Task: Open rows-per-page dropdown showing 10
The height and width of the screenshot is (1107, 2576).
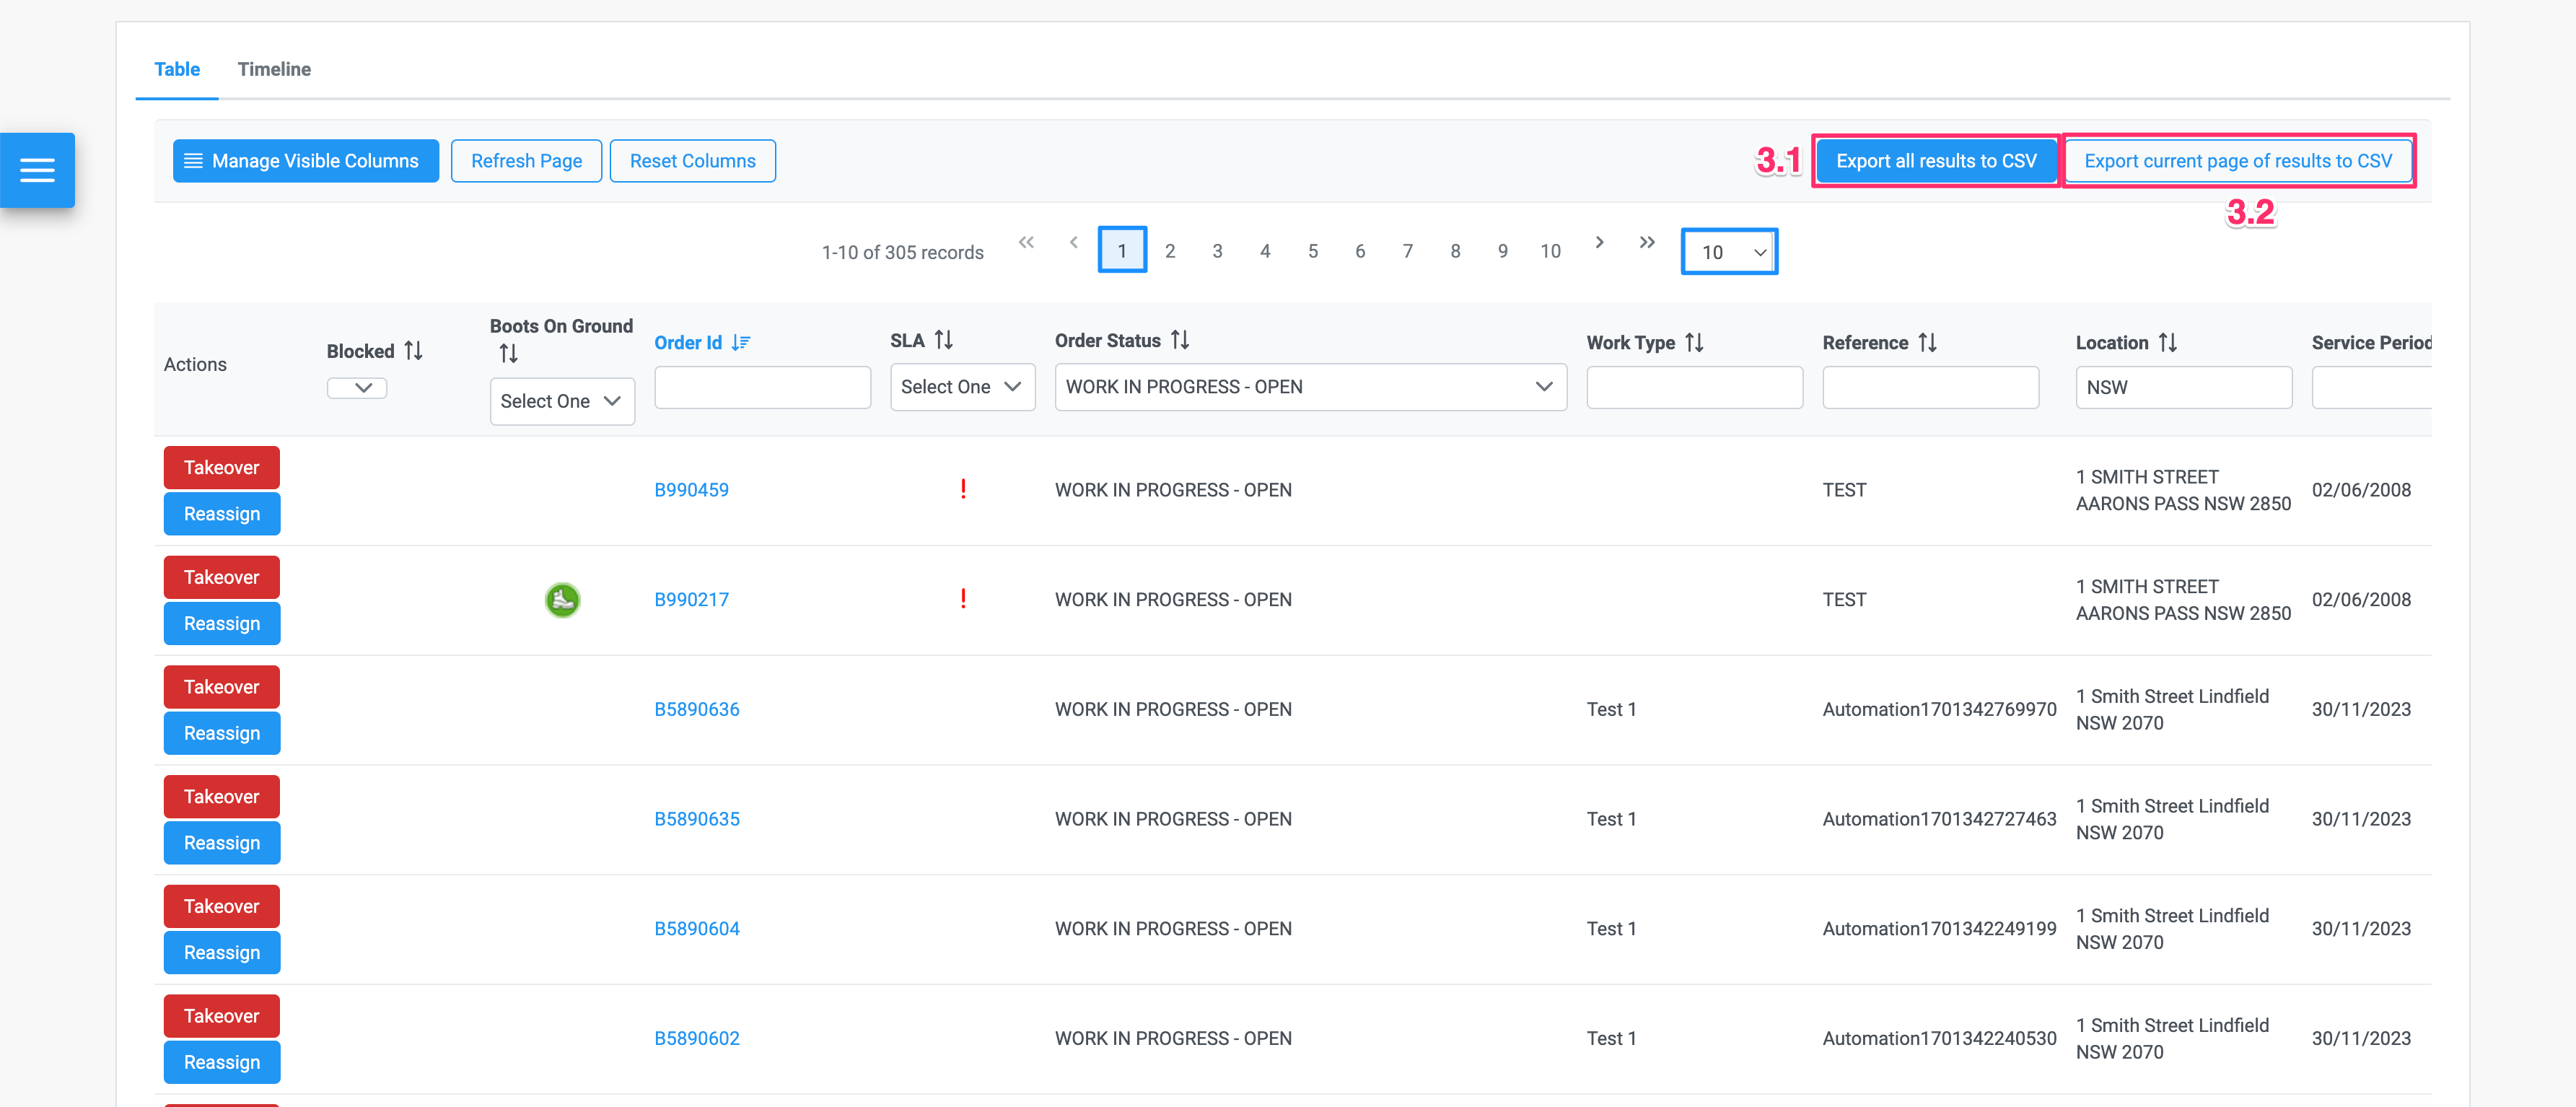Action: coord(1729,252)
